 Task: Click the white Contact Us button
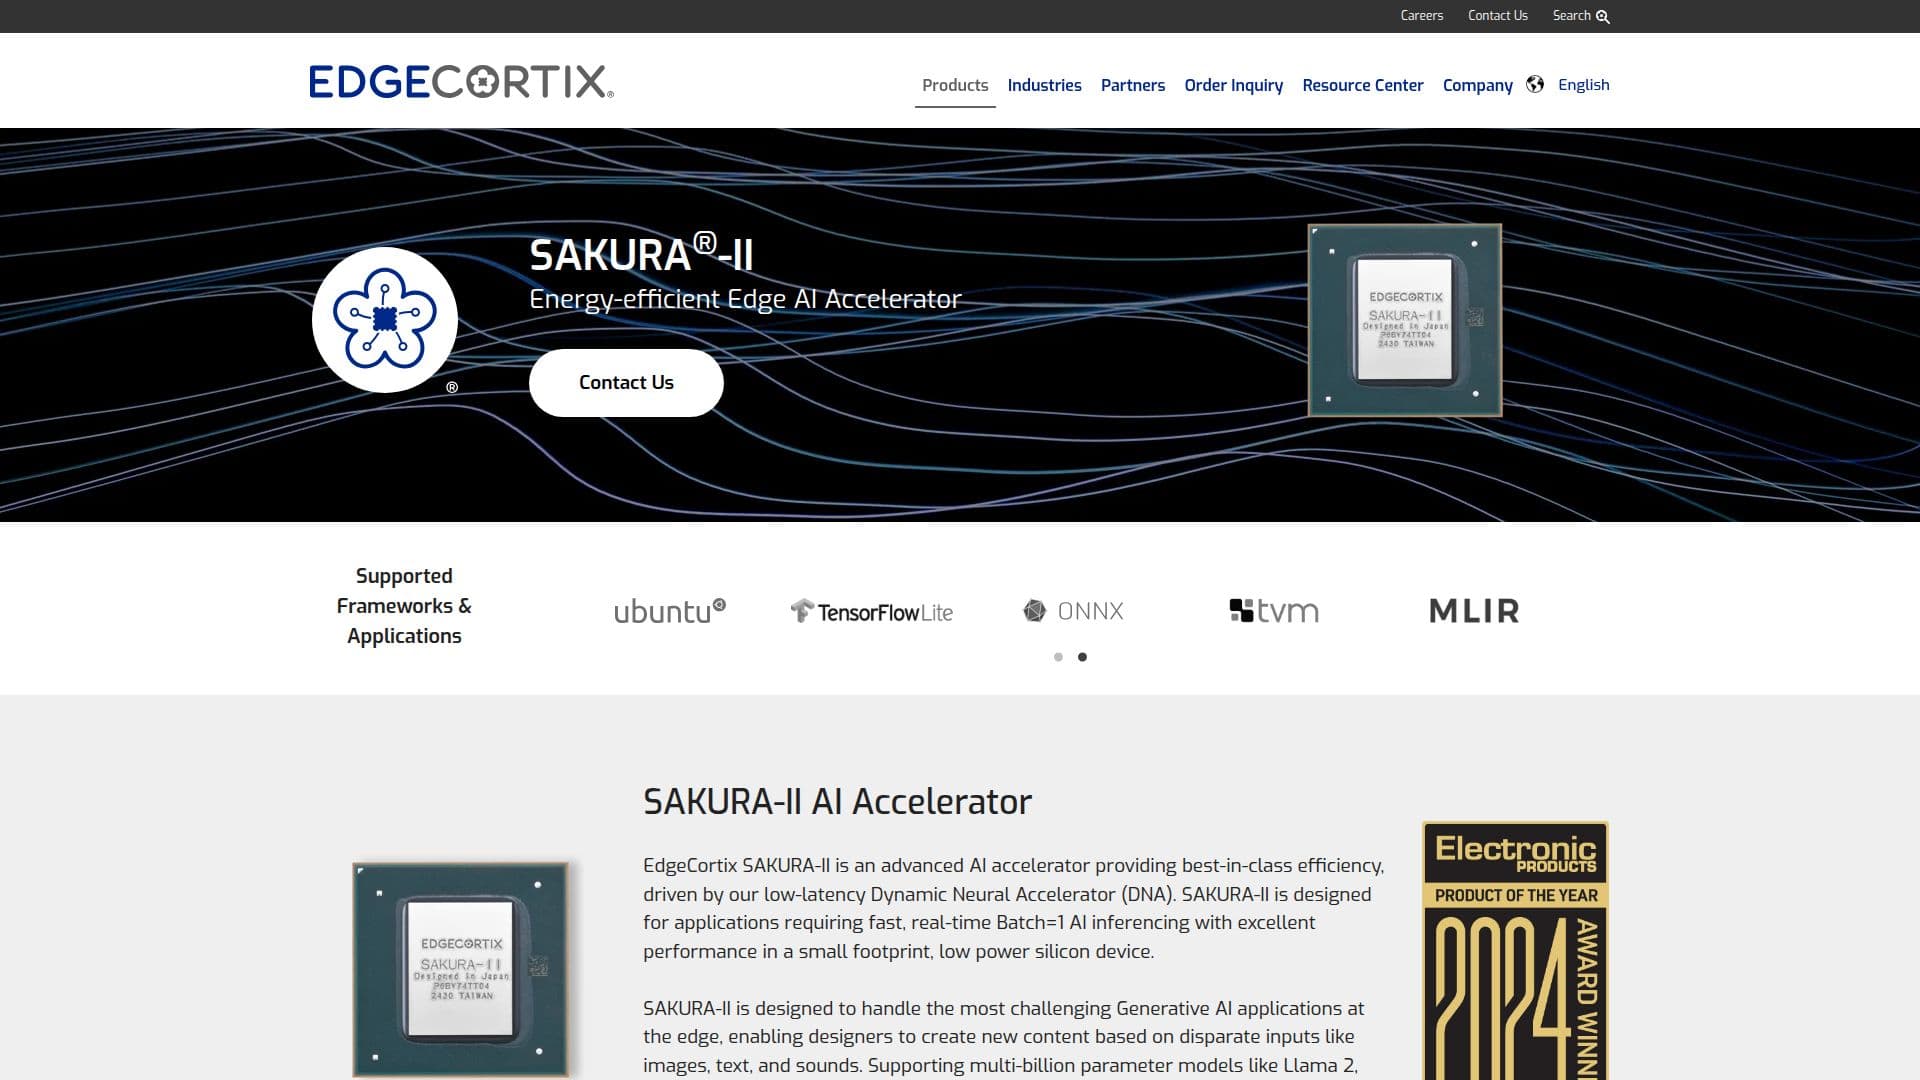[x=626, y=383]
